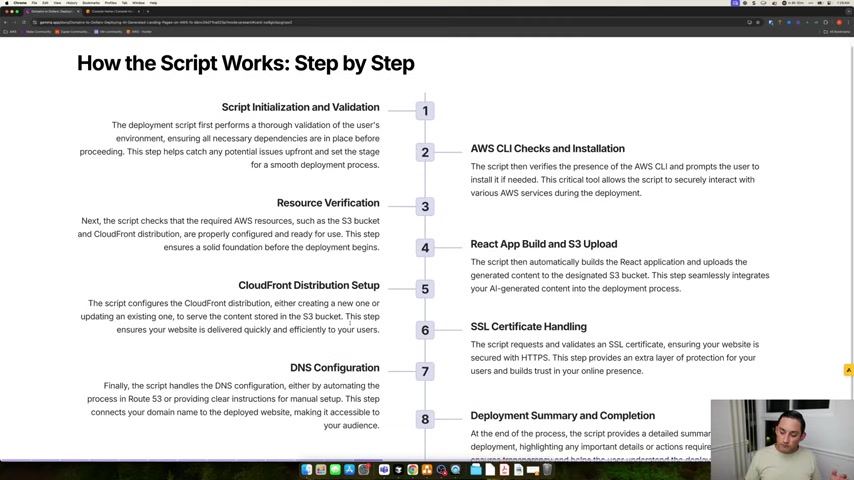Screen dimensions: 854x480
Task: Click the step 6 number marker
Action: [425, 330]
